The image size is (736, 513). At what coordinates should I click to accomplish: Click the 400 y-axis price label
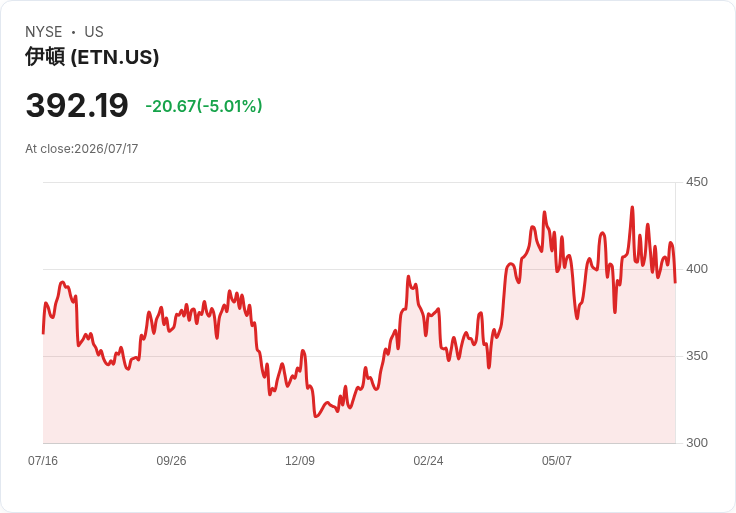[697, 269]
